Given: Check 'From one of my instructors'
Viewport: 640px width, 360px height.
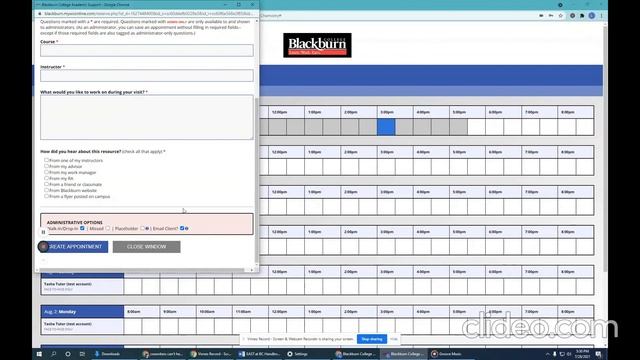Looking at the screenshot, I should (47, 160).
